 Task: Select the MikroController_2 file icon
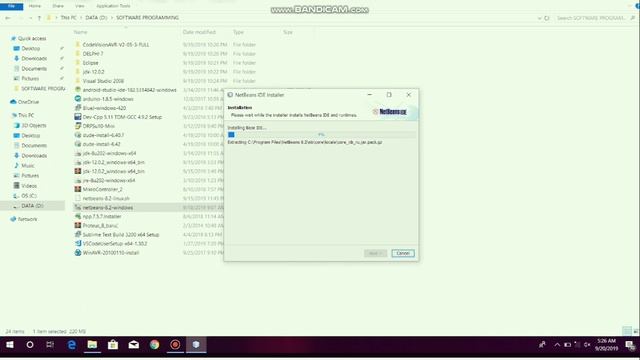click(x=78, y=189)
